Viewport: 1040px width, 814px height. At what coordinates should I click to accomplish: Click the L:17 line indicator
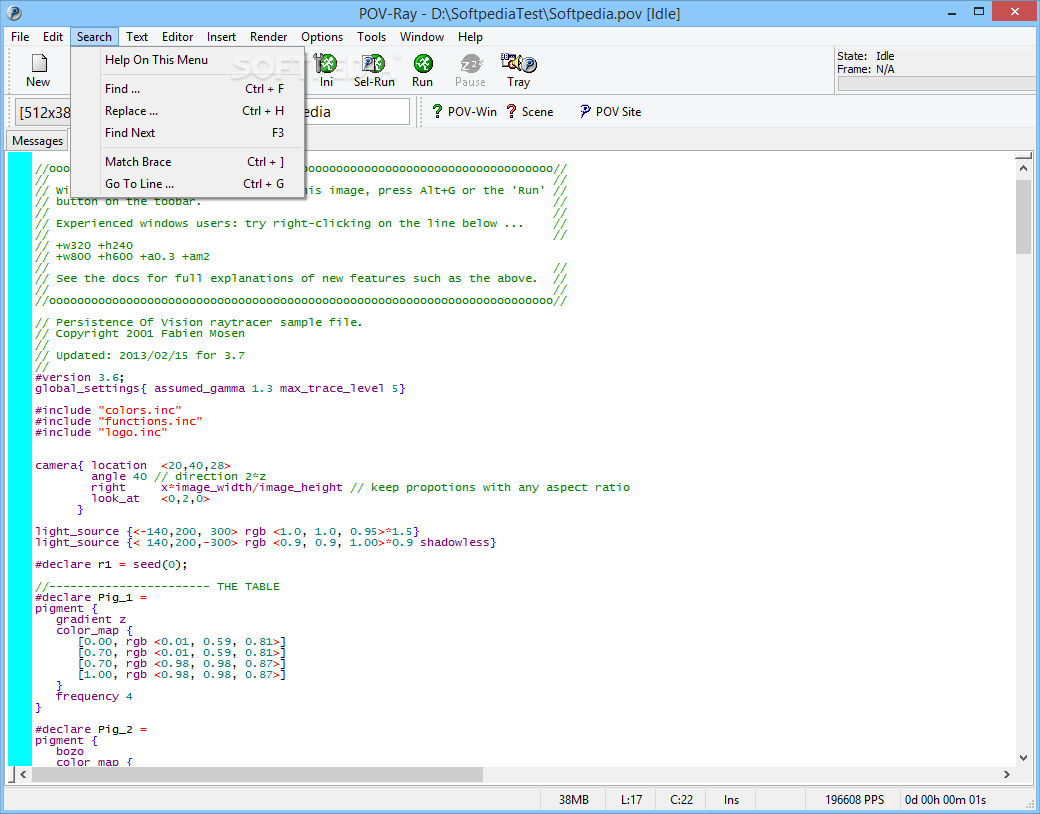click(631, 799)
